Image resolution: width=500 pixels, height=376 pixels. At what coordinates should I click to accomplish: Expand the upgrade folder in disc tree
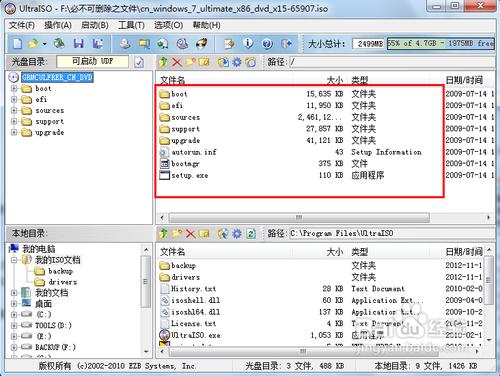(x=14, y=132)
